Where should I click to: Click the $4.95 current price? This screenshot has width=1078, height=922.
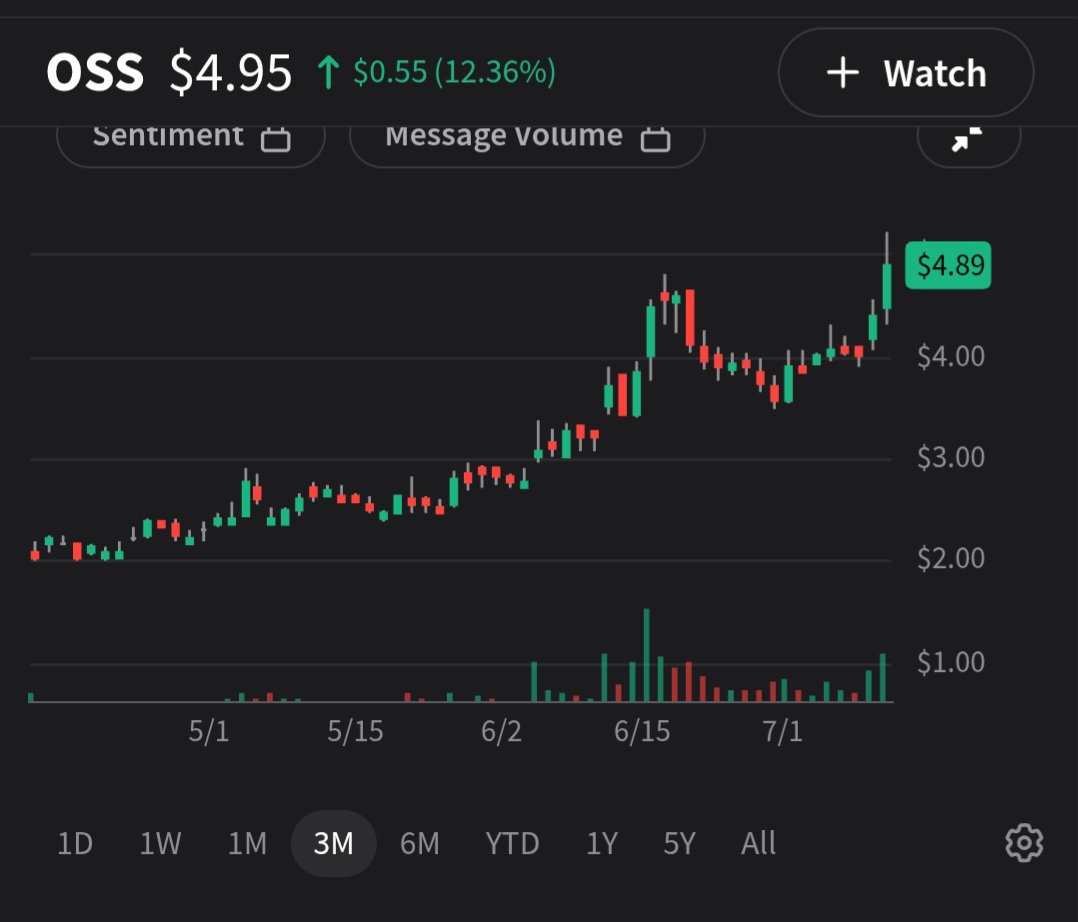coord(230,72)
